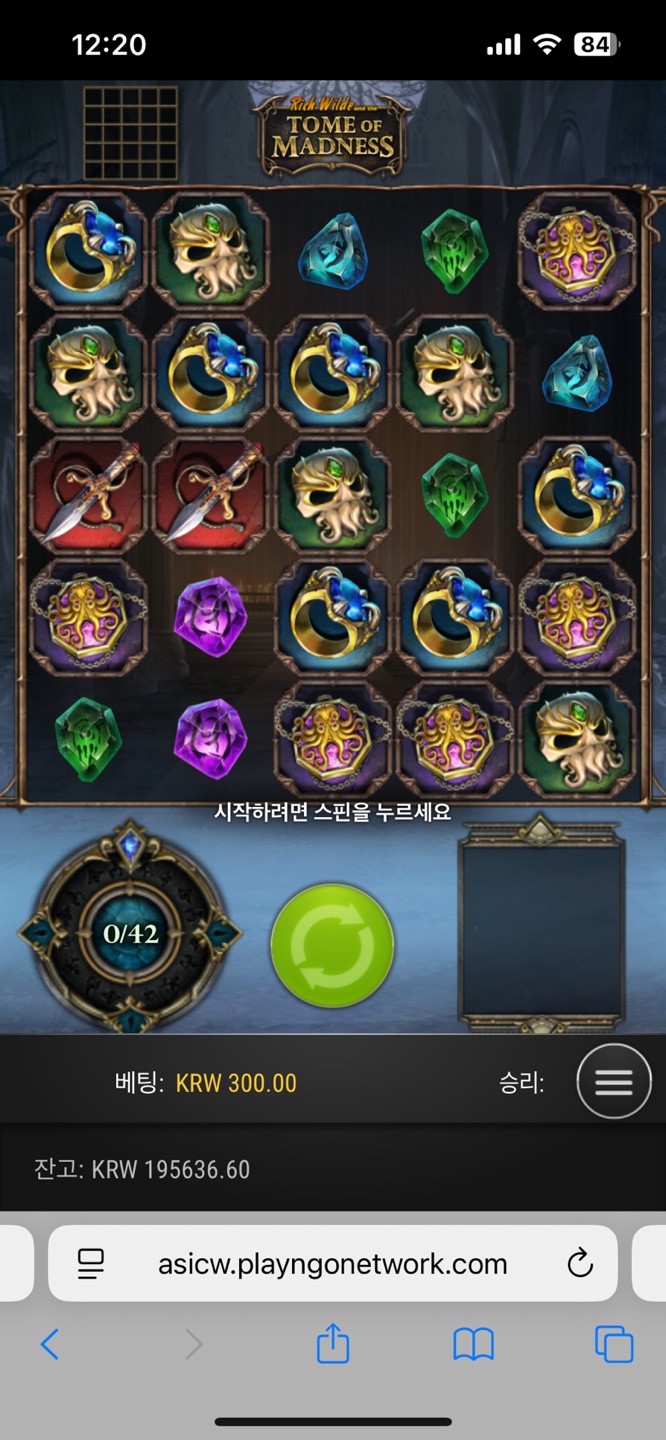666x1440 pixels.
Task: Open Safari bookmarks
Action: 474,1345
